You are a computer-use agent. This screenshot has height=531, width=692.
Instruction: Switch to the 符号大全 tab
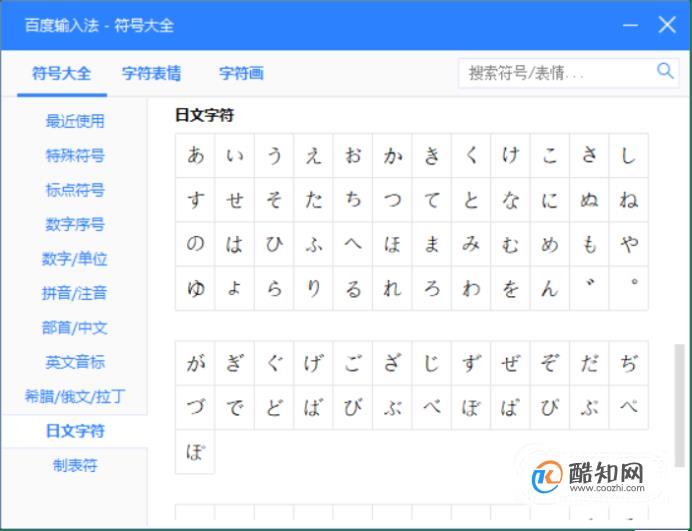(x=62, y=73)
